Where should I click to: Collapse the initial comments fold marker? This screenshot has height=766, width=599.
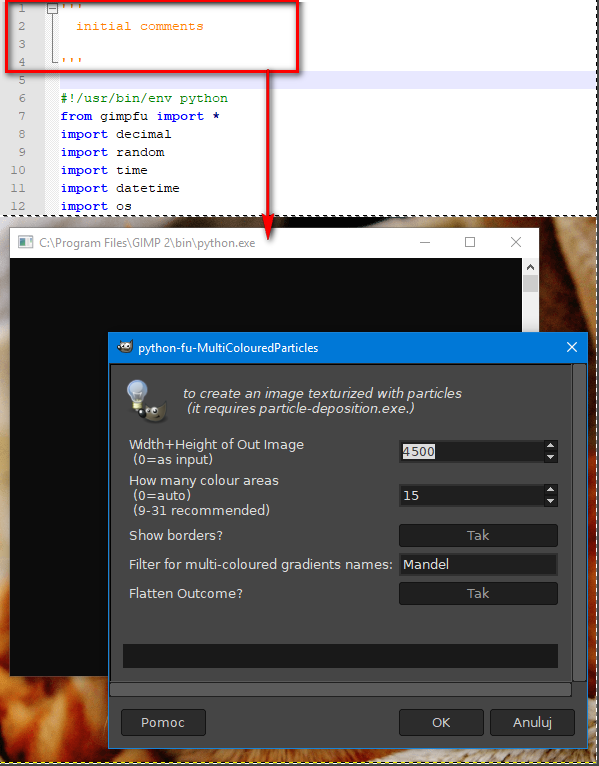pos(53,8)
